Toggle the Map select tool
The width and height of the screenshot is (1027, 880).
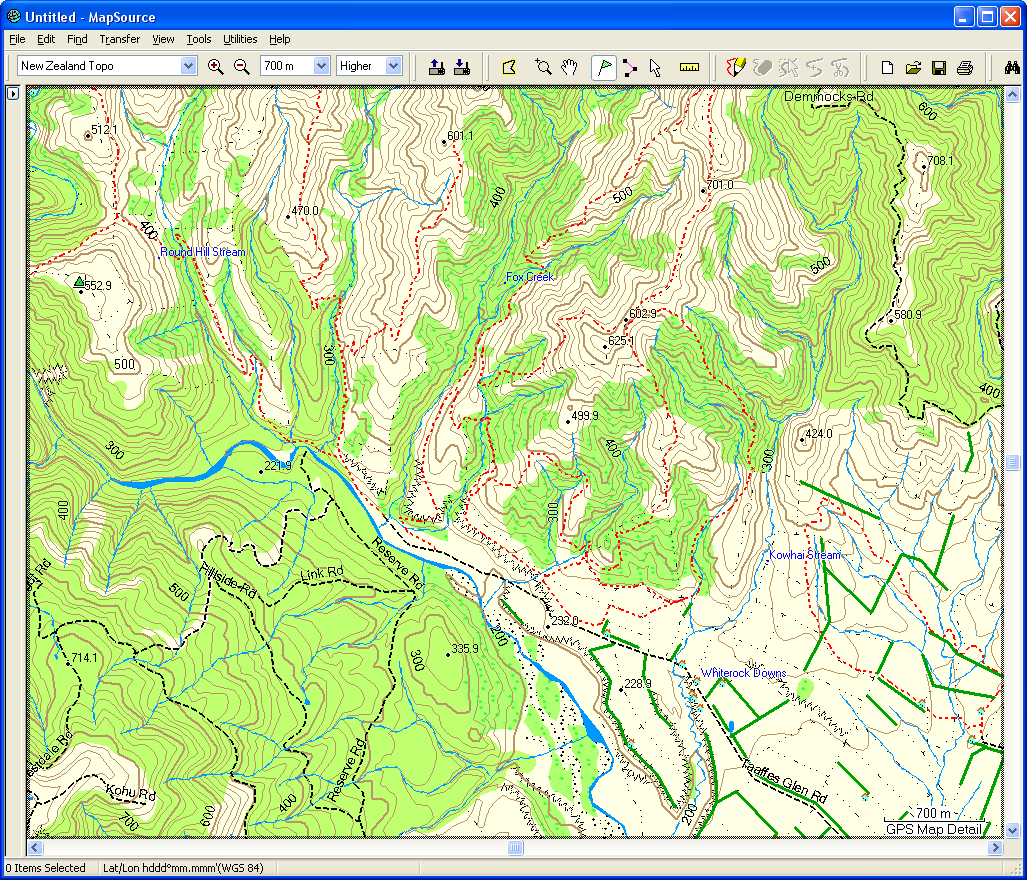click(x=509, y=67)
